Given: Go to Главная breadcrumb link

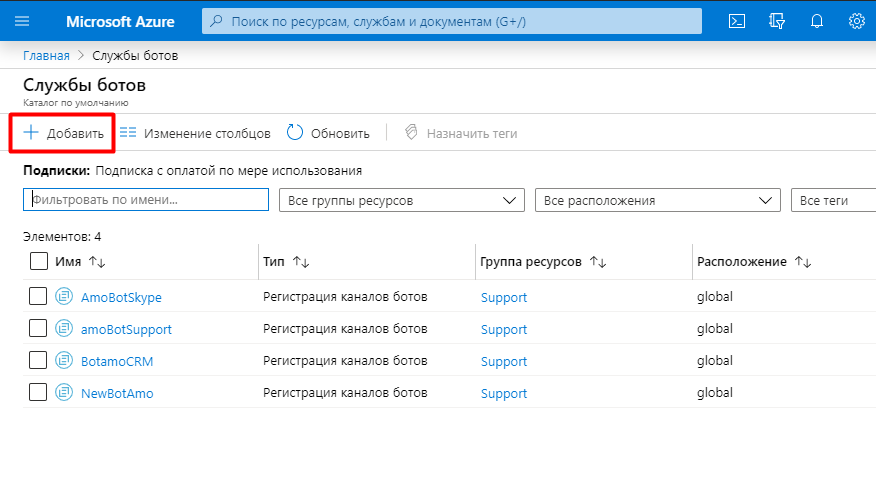Looking at the screenshot, I should click(x=46, y=56).
